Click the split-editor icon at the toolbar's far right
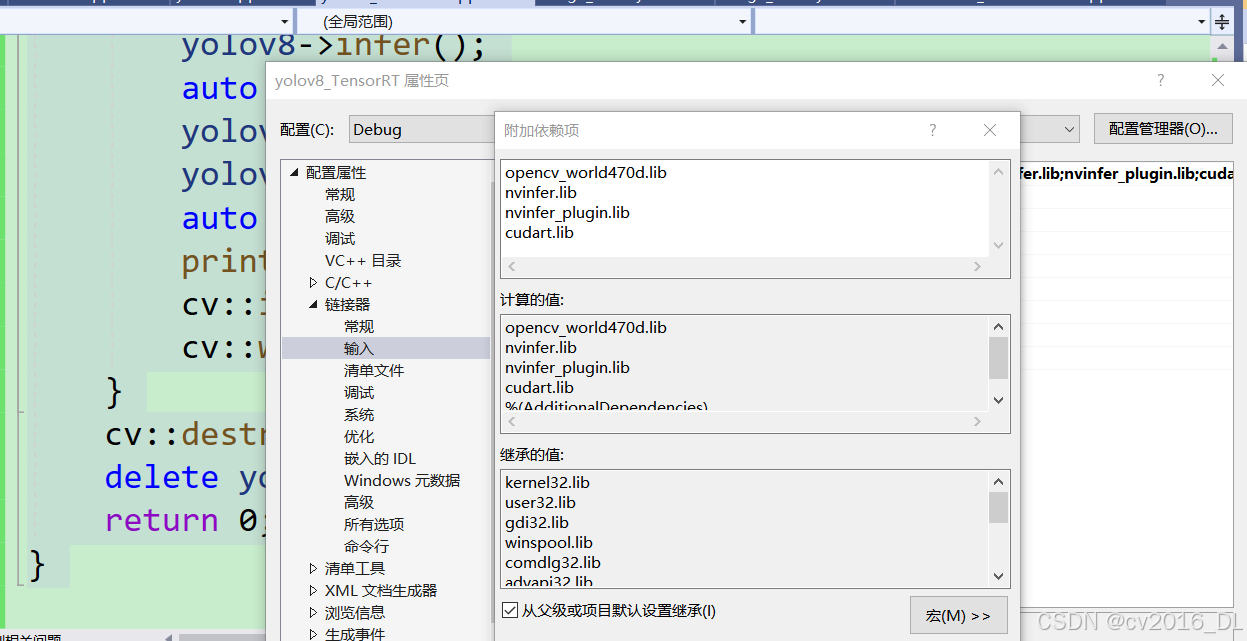 click(x=1222, y=20)
